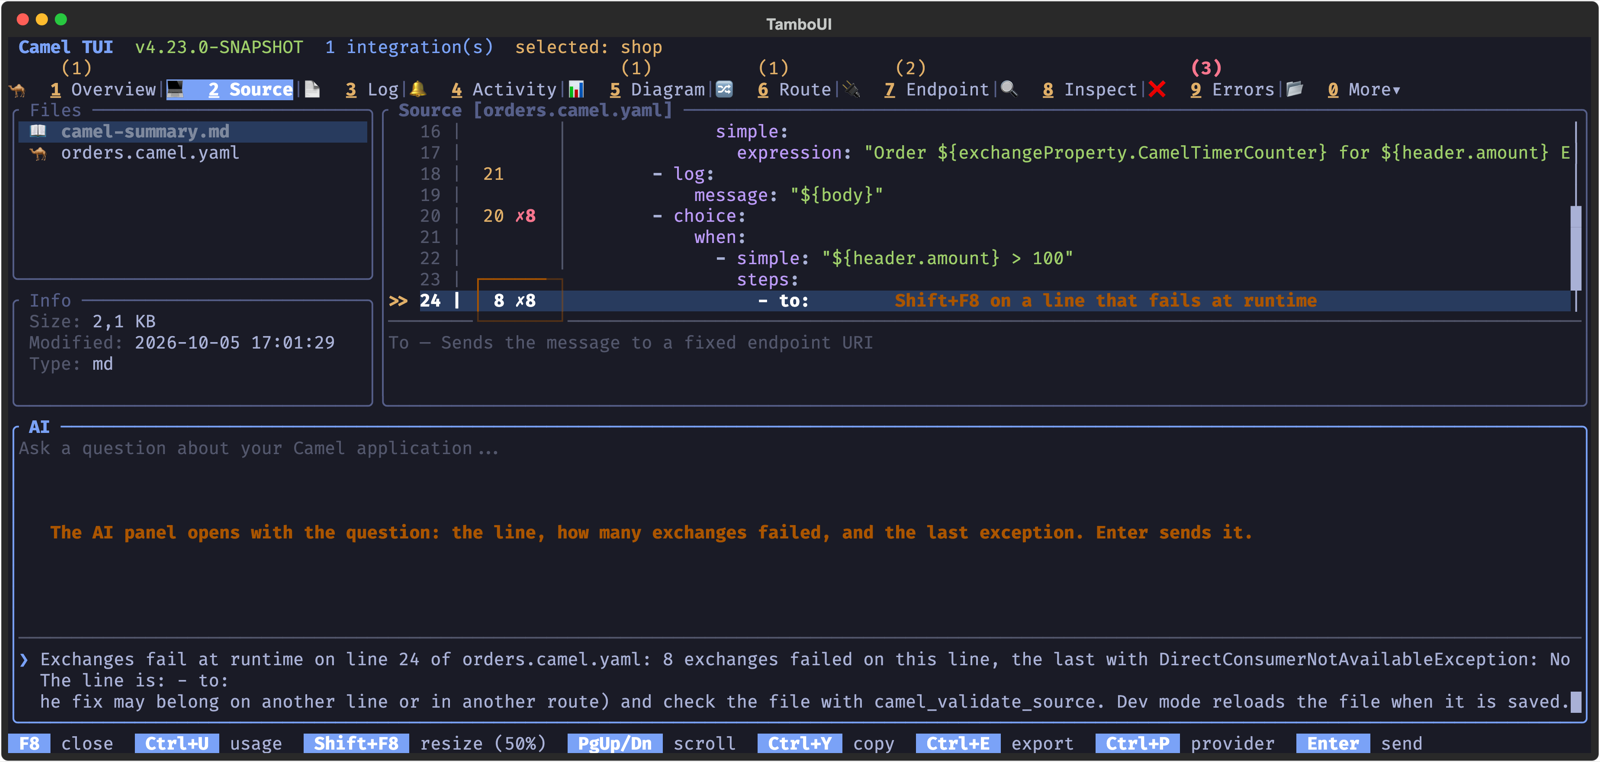Click source line 20 '- choice:'
Viewport: 1600px width, 762px height.
coord(699,216)
